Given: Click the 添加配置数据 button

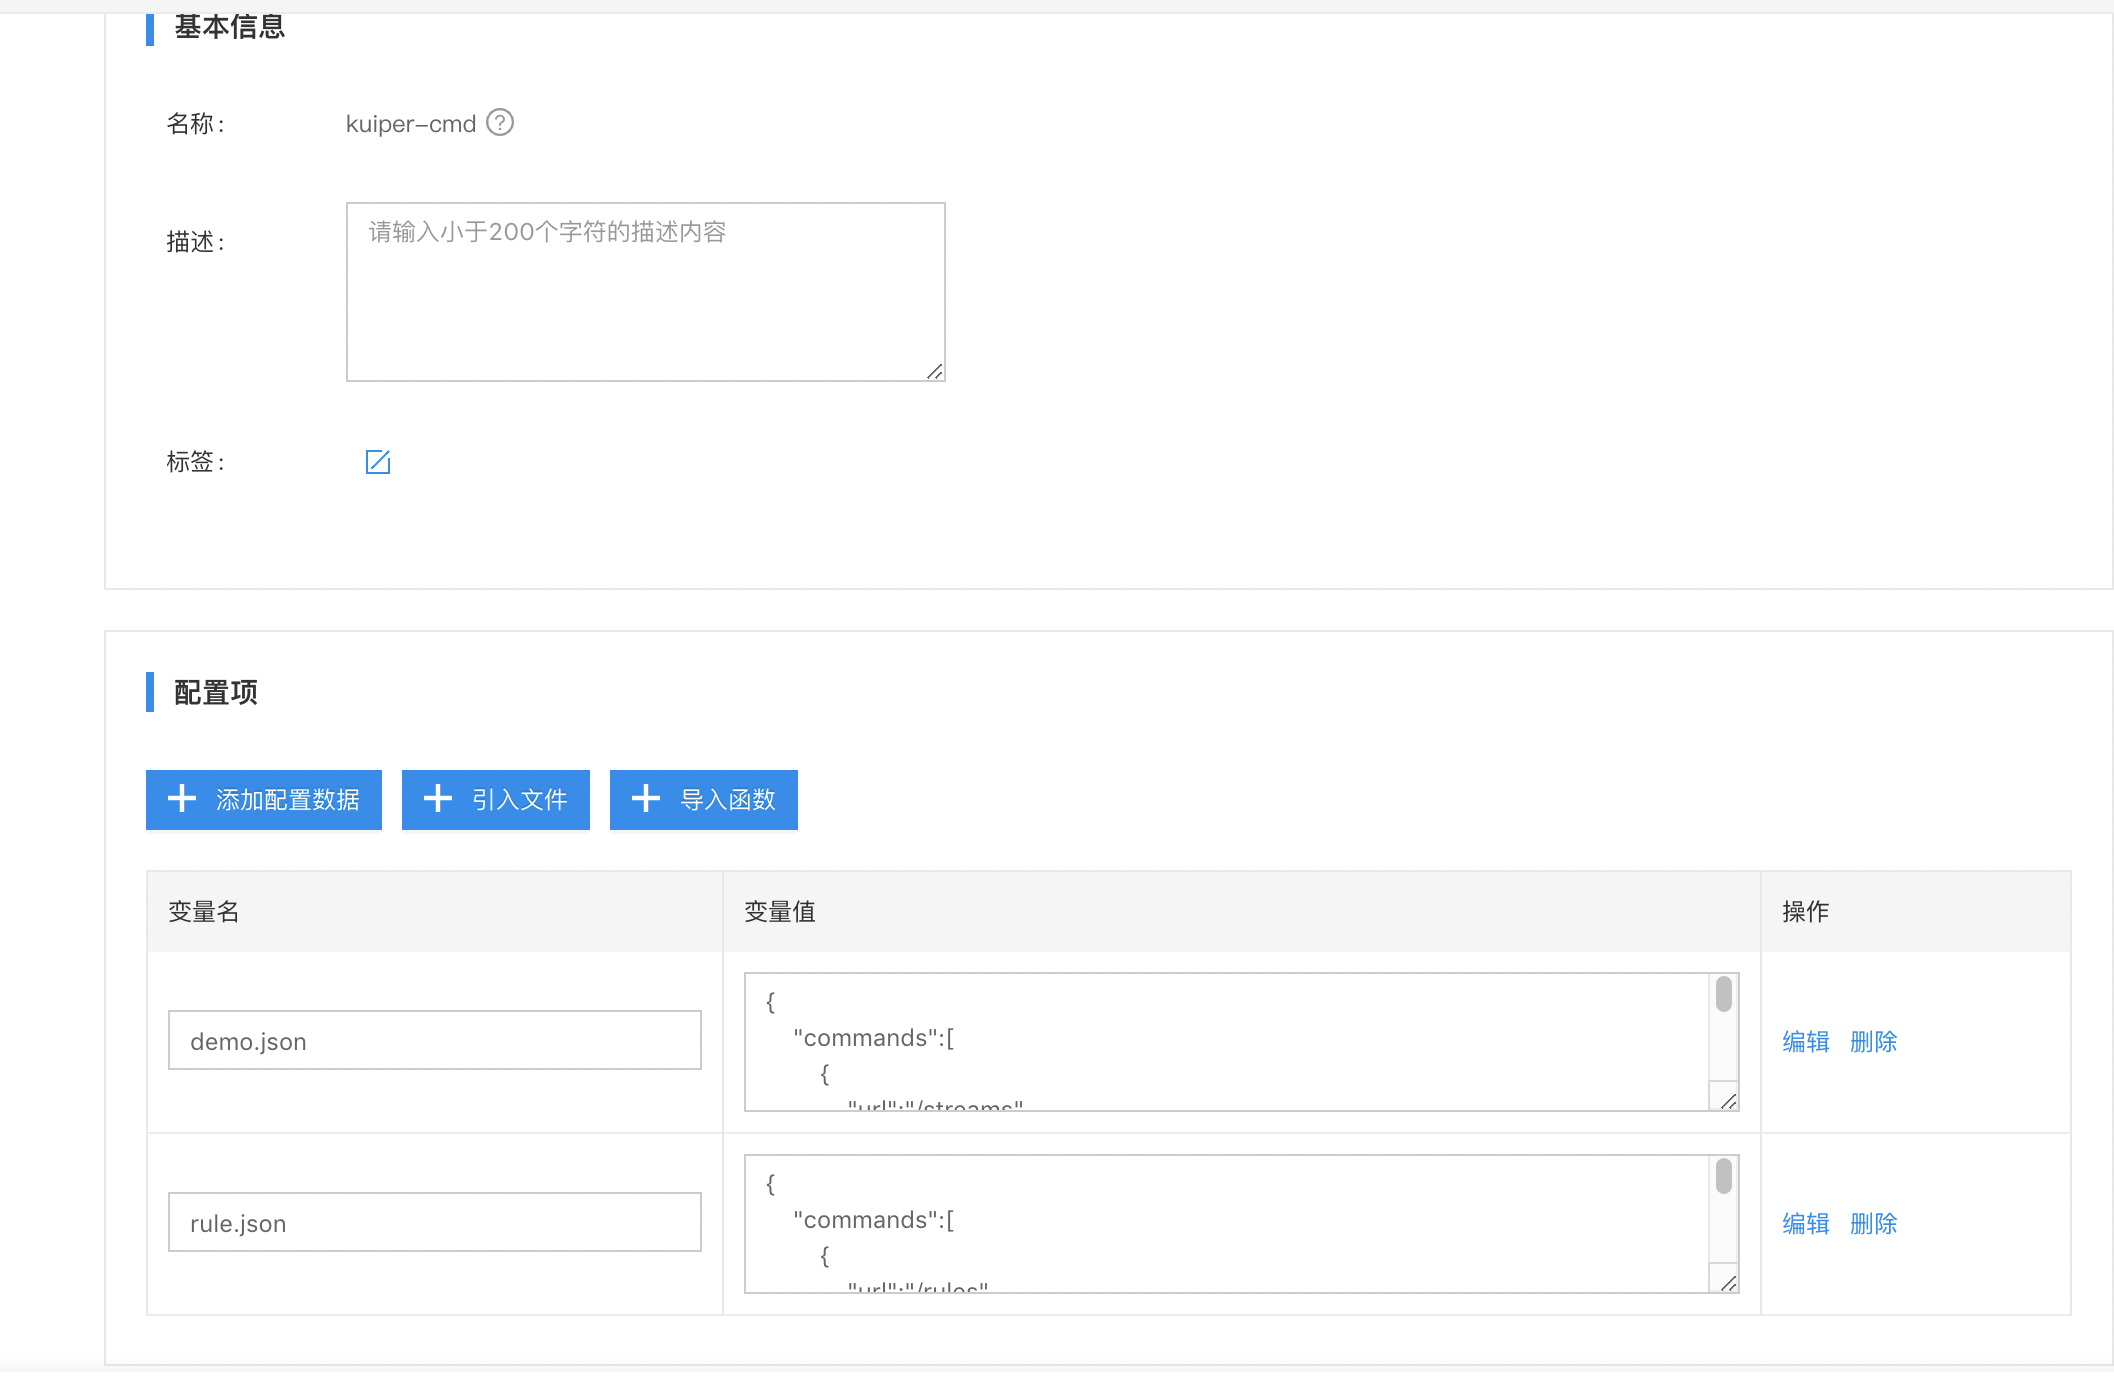Looking at the screenshot, I should [x=264, y=800].
